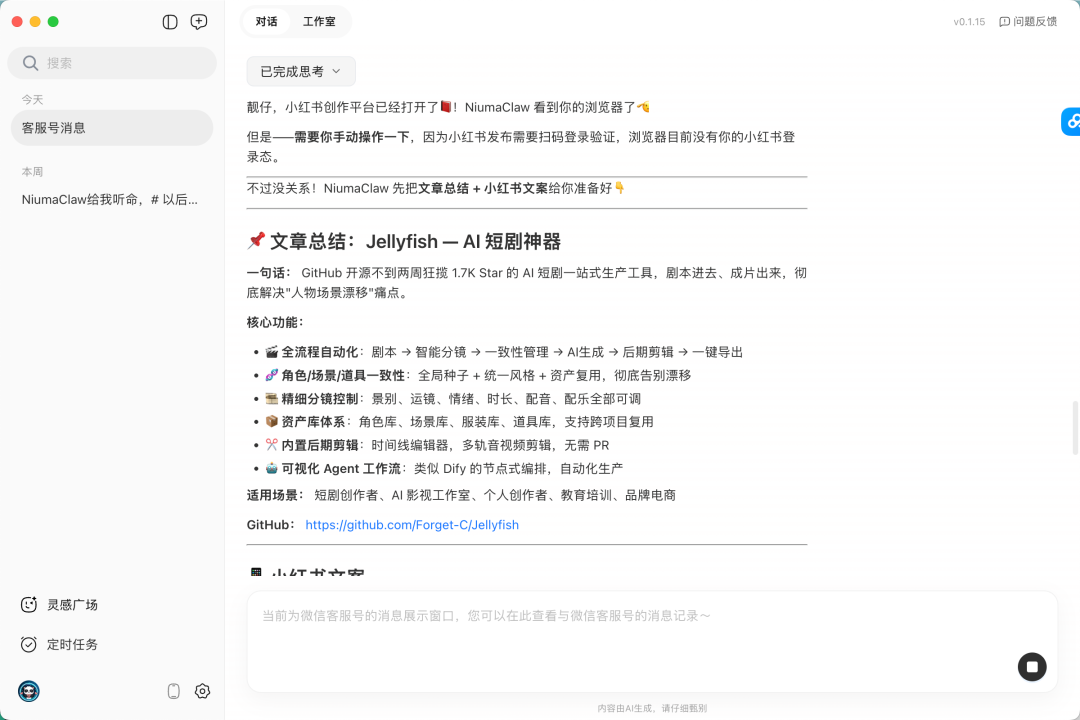Click the 问题反馈 feedback icon
Image resolution: width=1080 pixels, height=720 pixels.
[x=1004, y=22]
